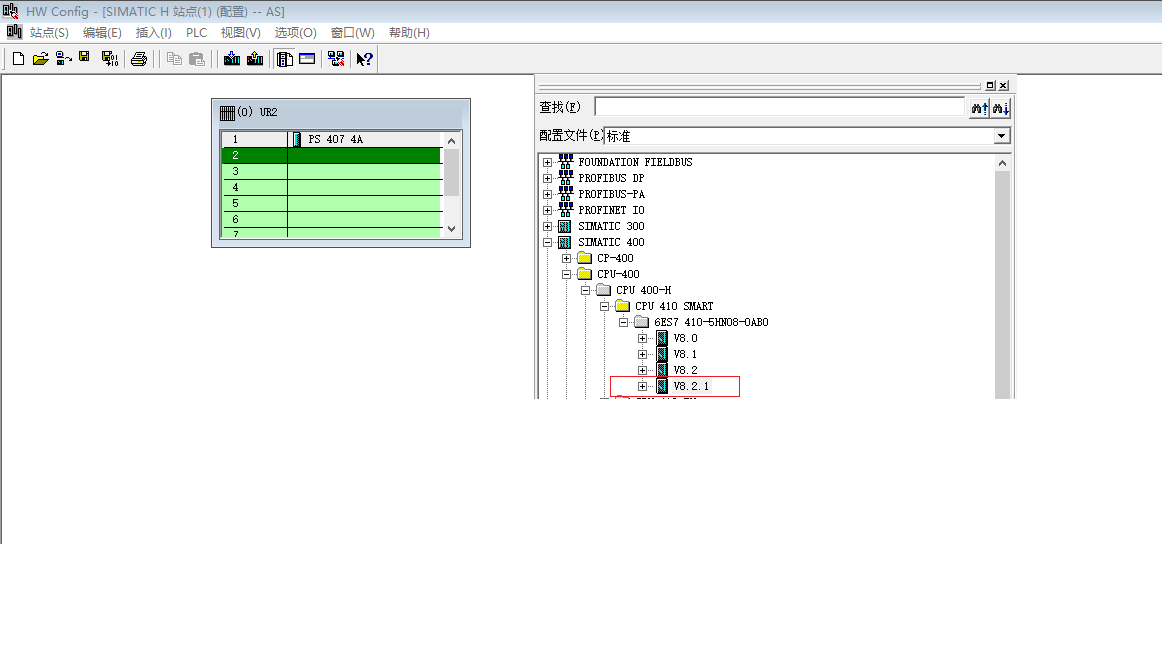
Task: Click the New station toolbar icon
Action: click(x=18, y=59)
